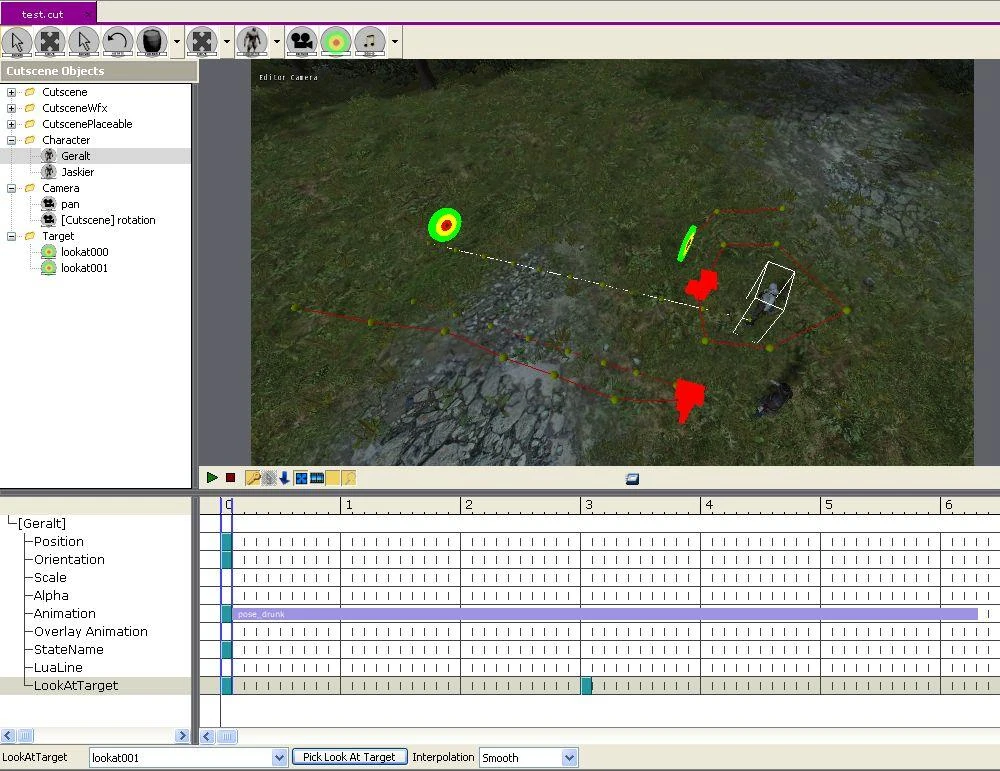Click the blue four-arrow expand icon in playback bar
This screenshot has width=1000, height=771.
[301, 478]
